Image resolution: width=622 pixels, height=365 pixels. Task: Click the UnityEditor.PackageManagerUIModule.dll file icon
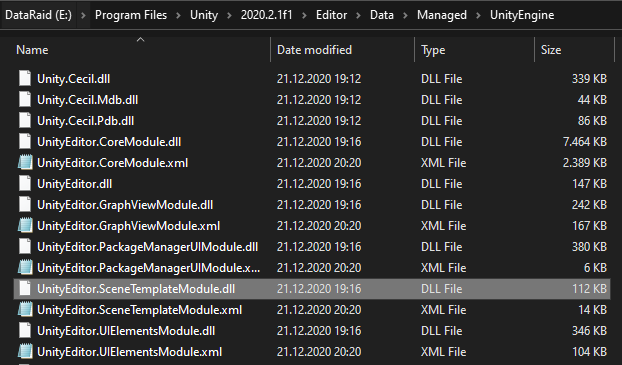25,247
